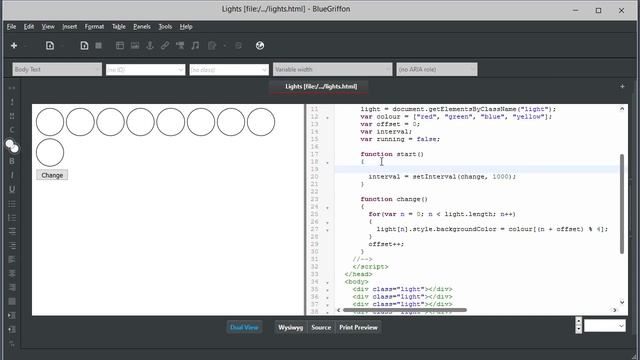Apply ordered list from sidebar
The image size is (640, 360).
click(x=12, y=218)
